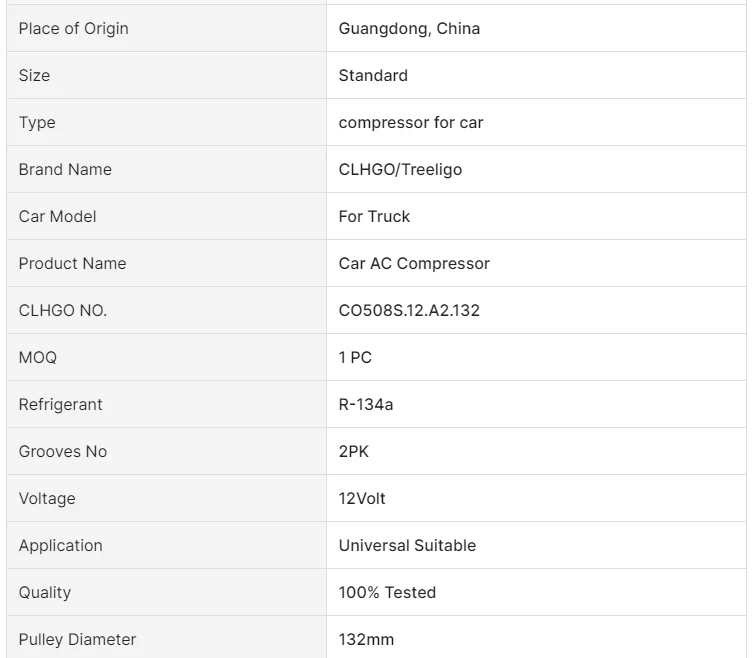Click the 'R-134a' refrigerant value
This screenshot has height=658, width=753.
[x=367, y=404]
